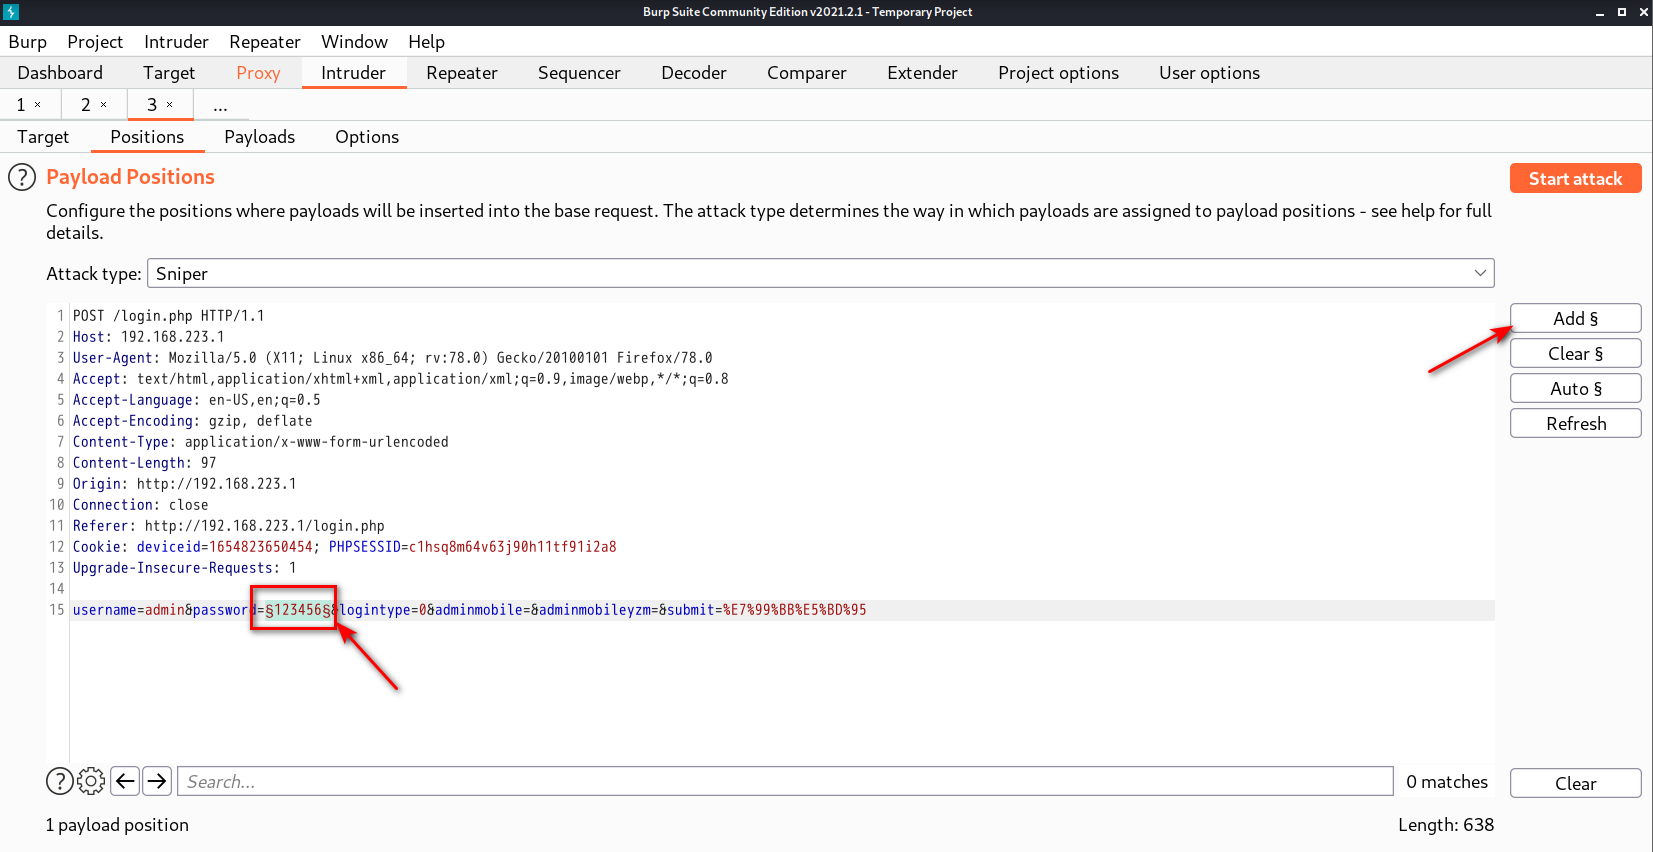The height and width of the screenshot is (852, 1653).
Task: Open the Window menu
Action: click(354, 42)
